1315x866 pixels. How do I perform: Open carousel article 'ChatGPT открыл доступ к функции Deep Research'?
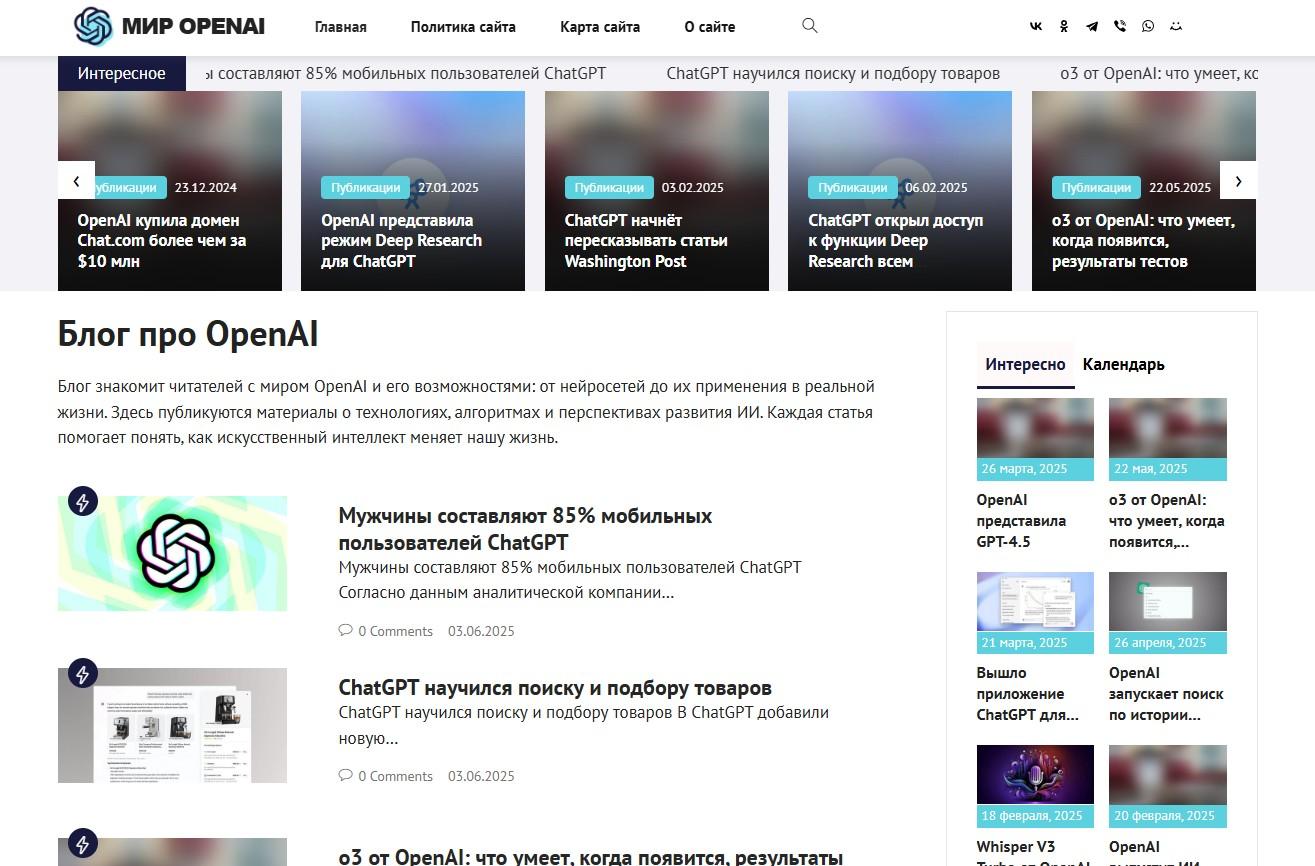[896, 241]
